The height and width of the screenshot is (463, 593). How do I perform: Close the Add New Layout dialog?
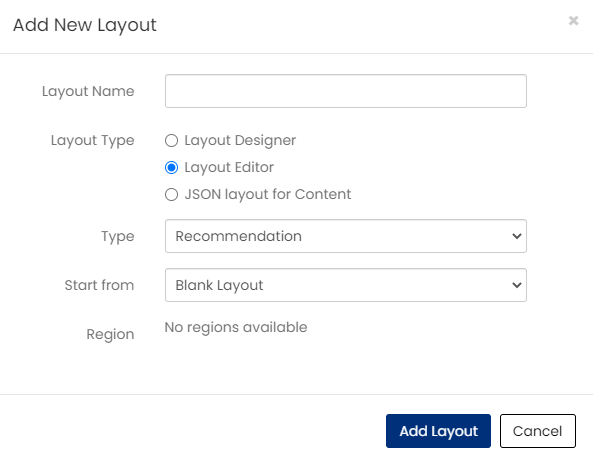point(573,20)
